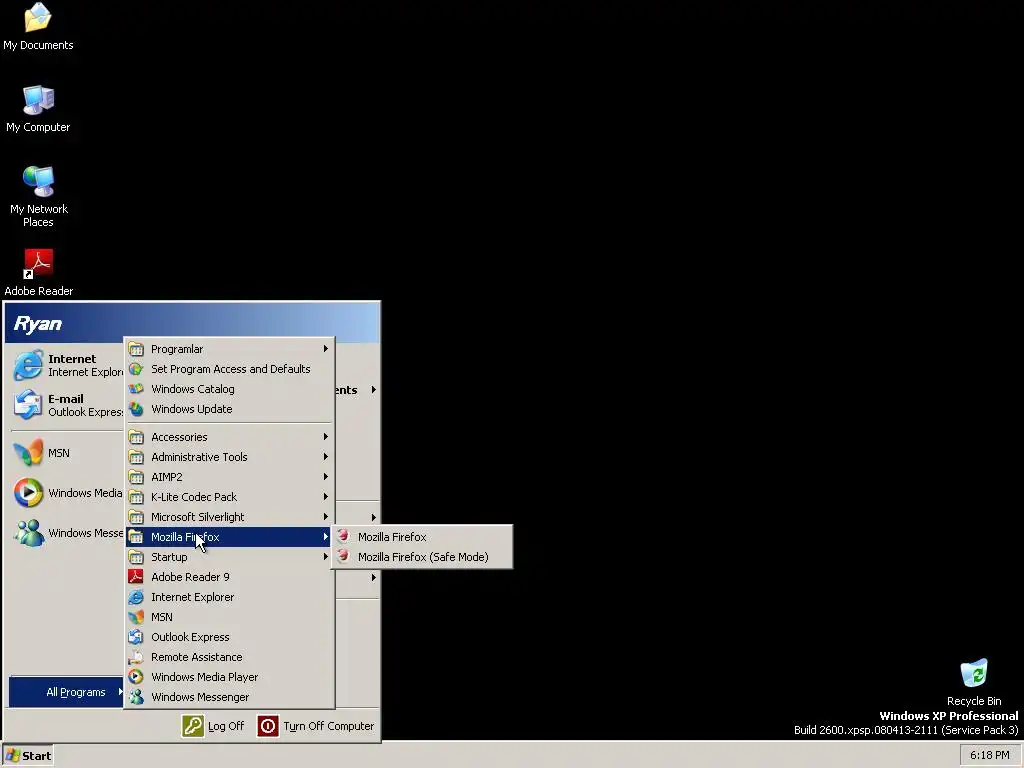Click the All Programs button
1024x768 pixels.
tap(66, 692)
